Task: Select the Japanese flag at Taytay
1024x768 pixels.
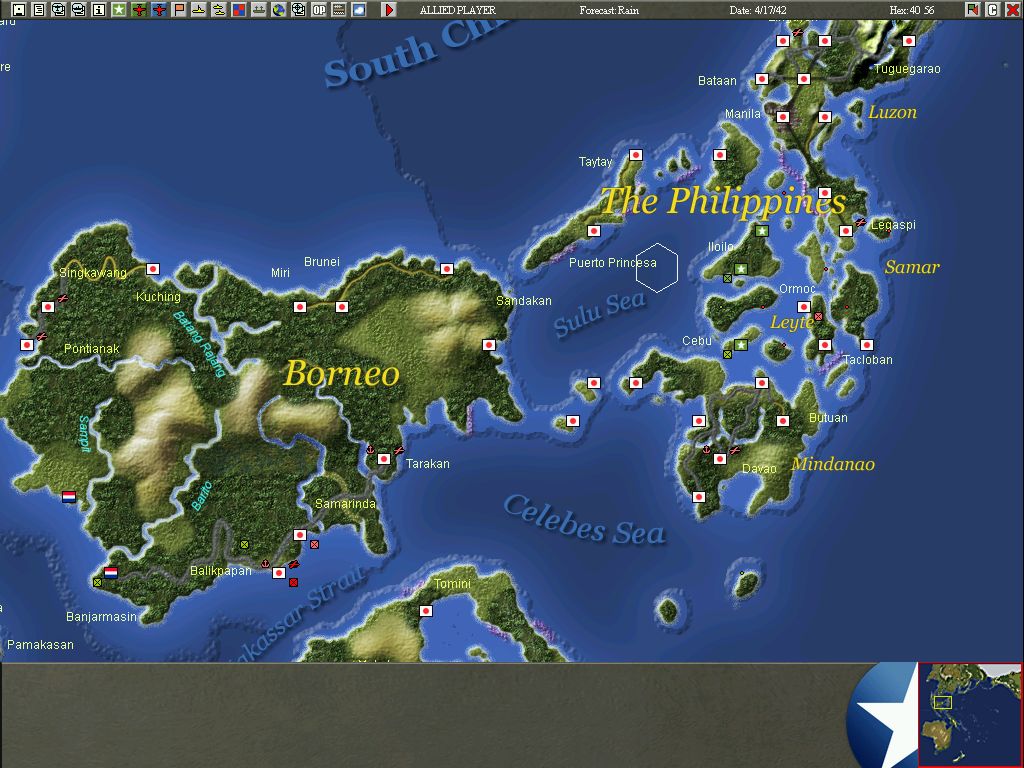Action: tap(635, 155)
